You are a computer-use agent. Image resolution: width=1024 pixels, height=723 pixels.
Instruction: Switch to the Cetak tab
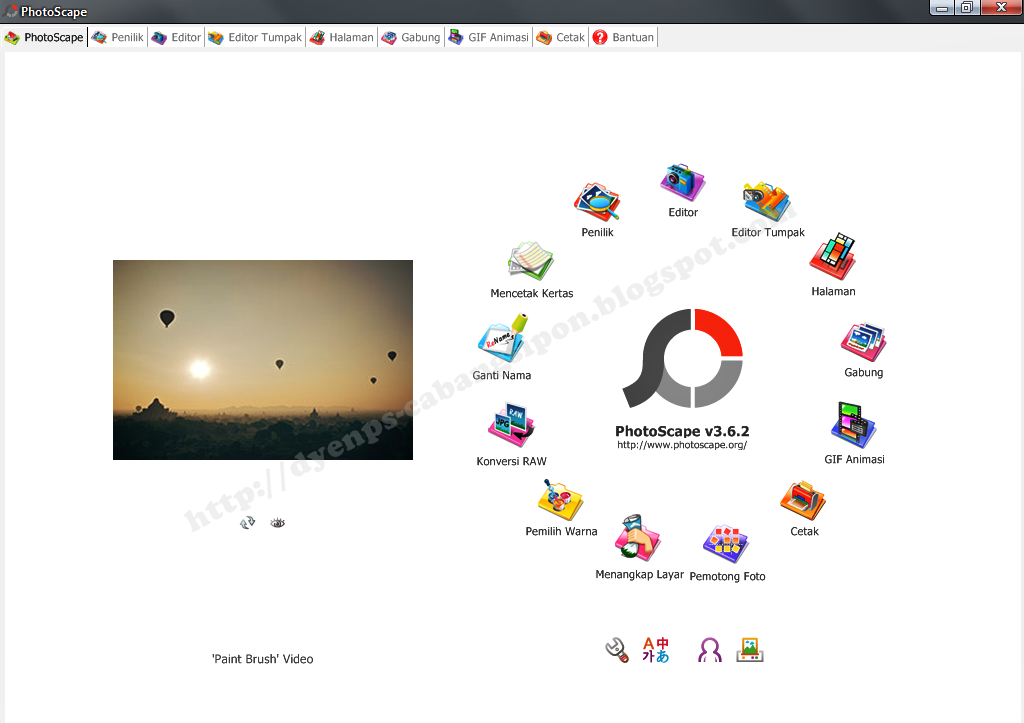[560, 37]
